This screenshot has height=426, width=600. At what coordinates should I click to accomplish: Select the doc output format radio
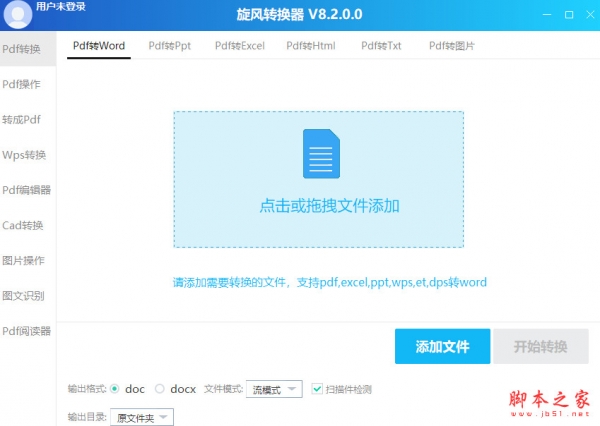[x=115, y=389]
